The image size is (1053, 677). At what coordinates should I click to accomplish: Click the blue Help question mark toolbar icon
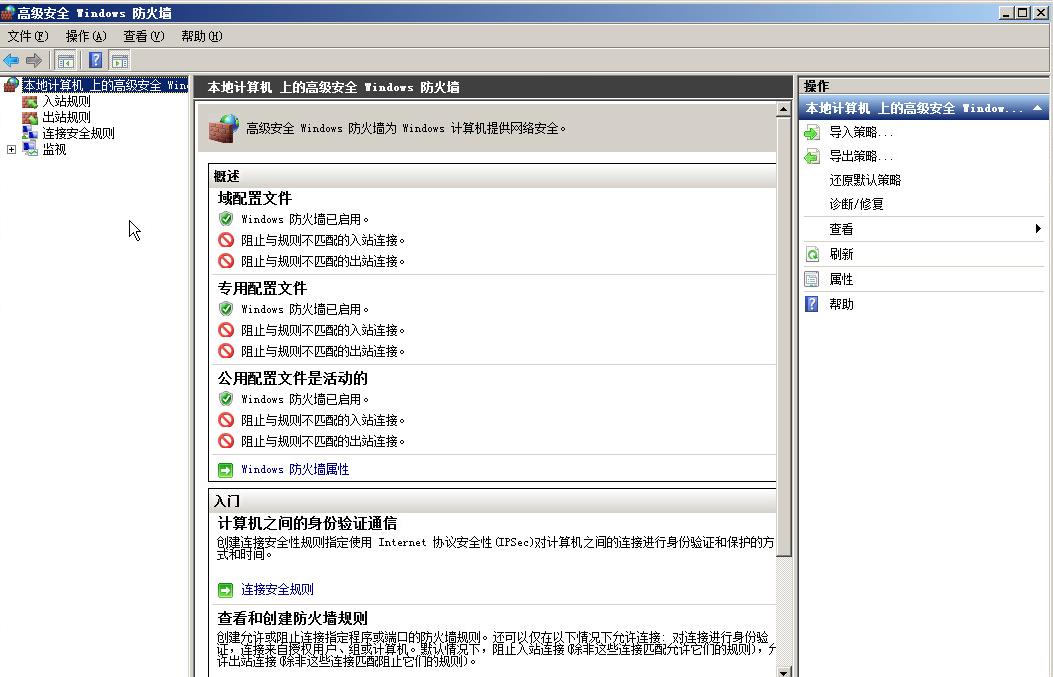[x=95, y=60]
